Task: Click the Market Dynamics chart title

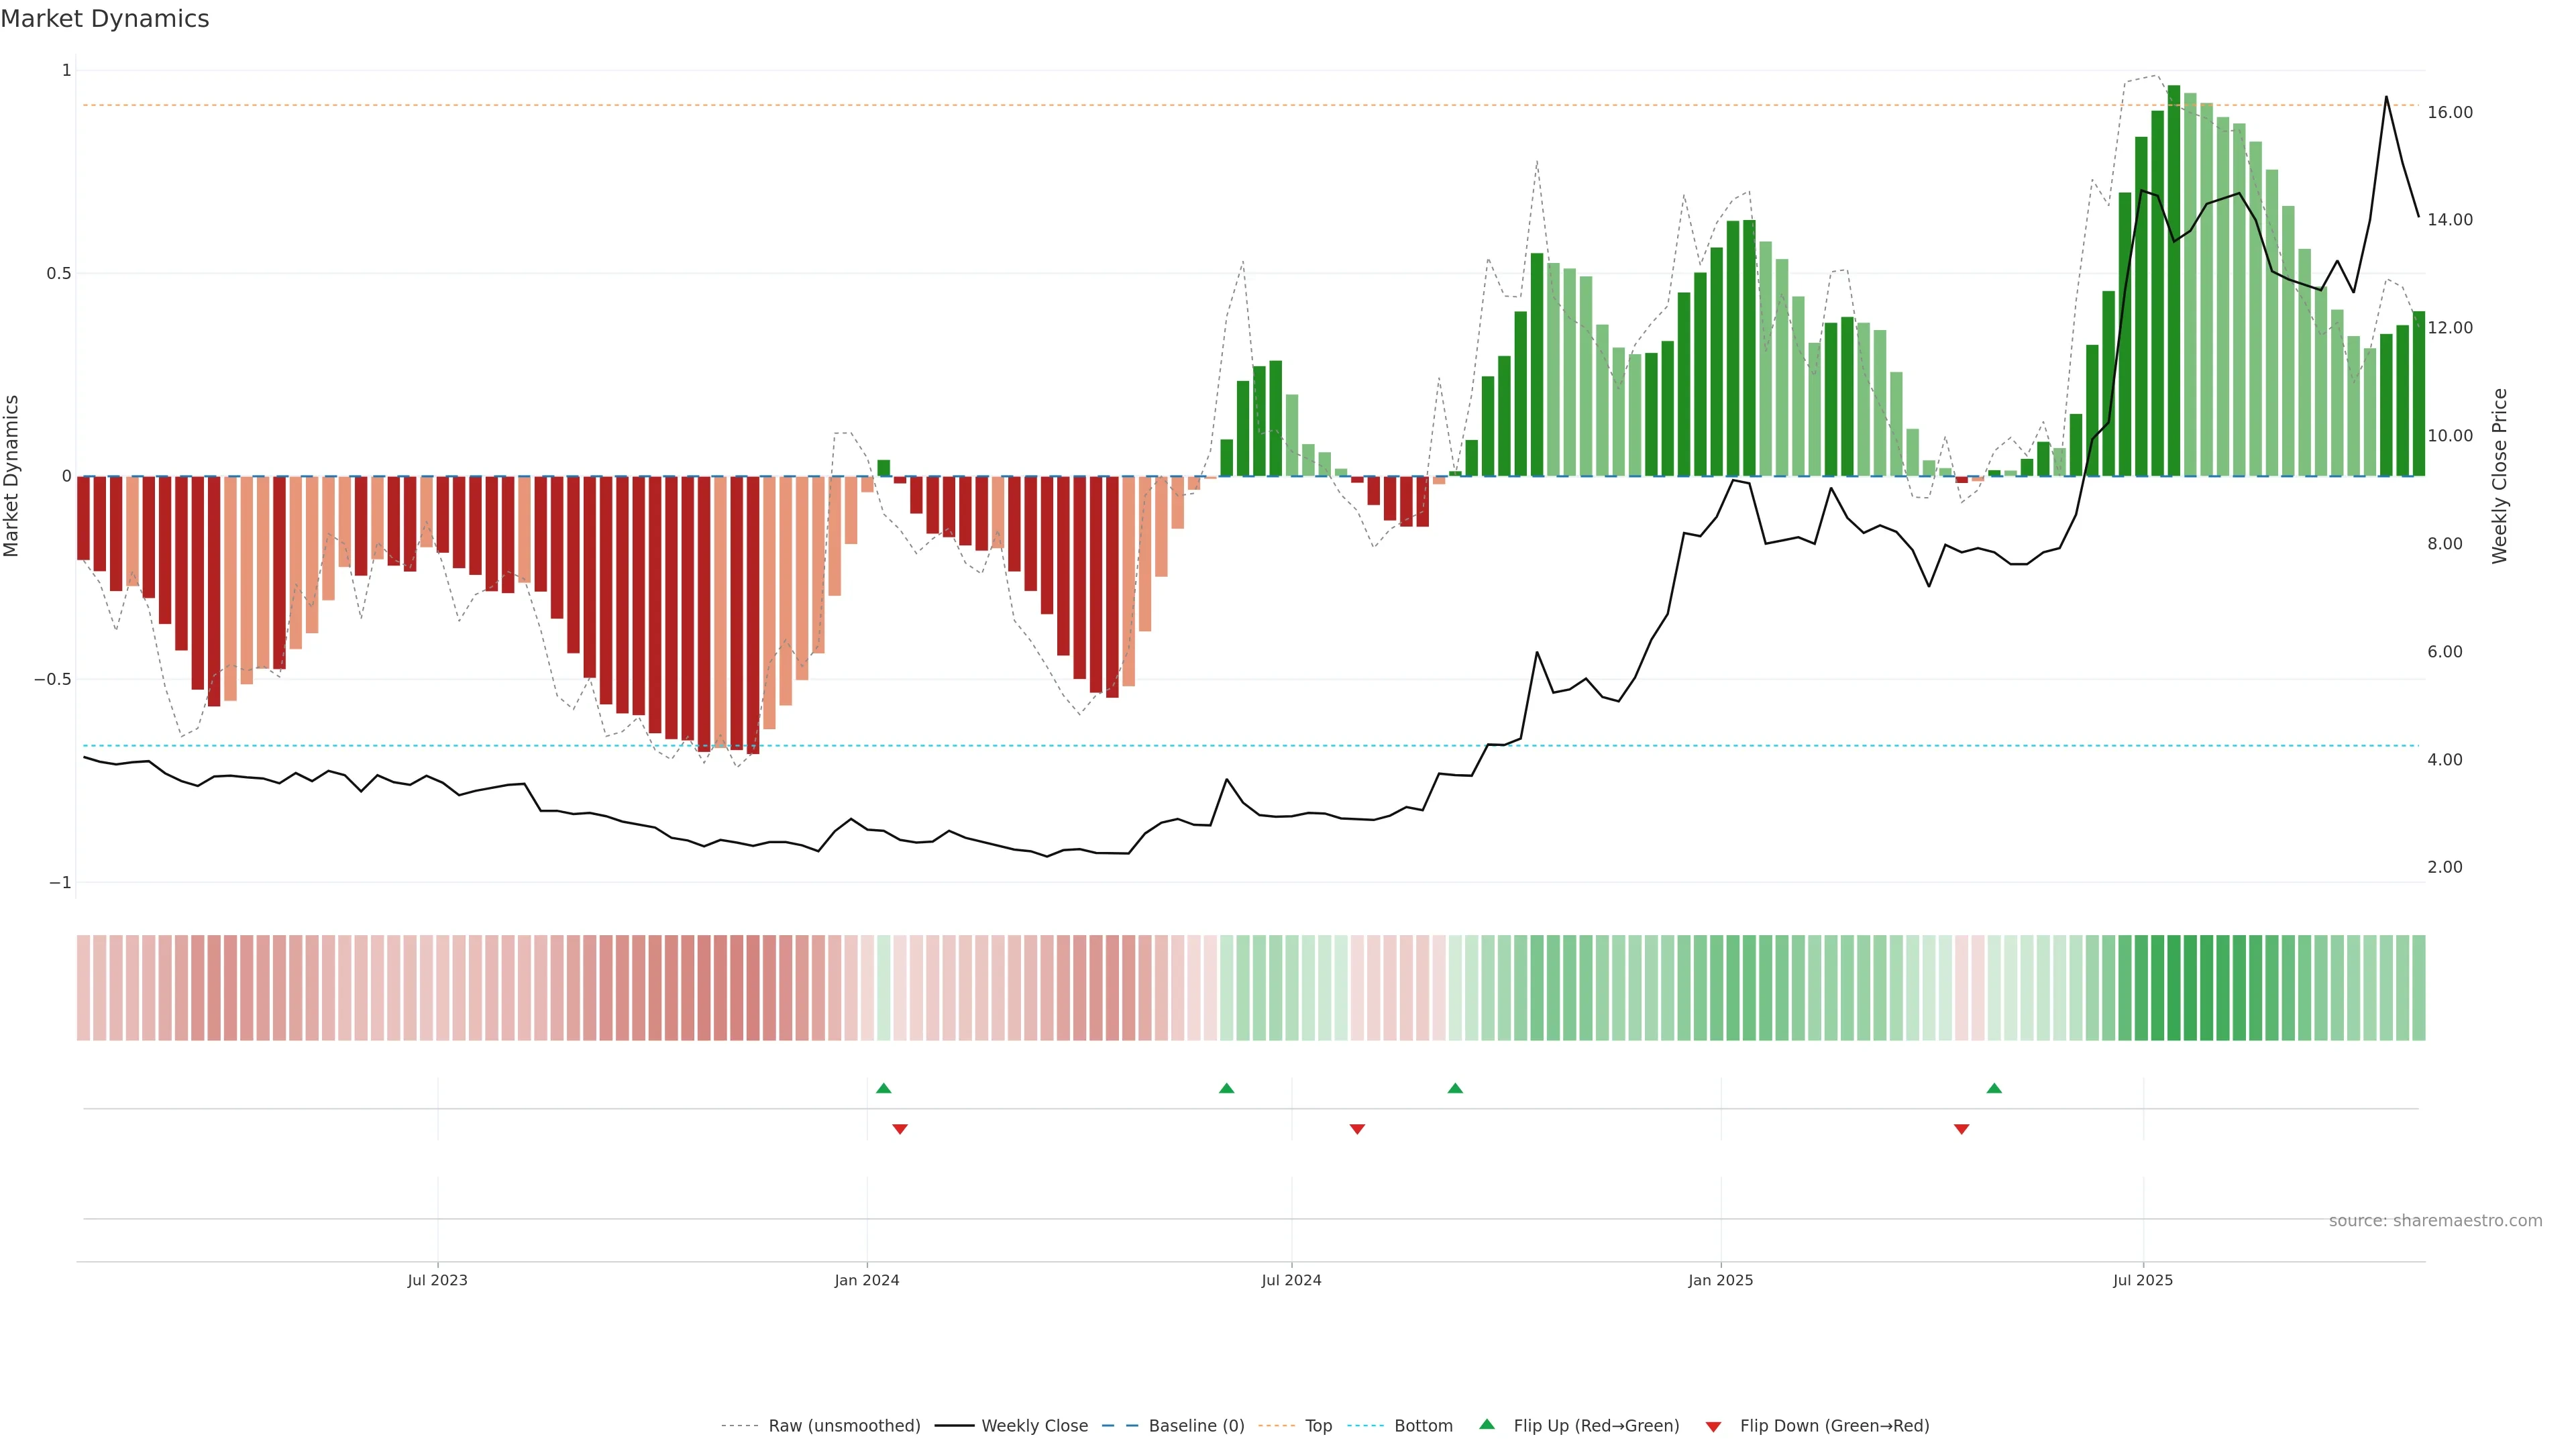Action: pyautogui.click(x=105, y=19)
